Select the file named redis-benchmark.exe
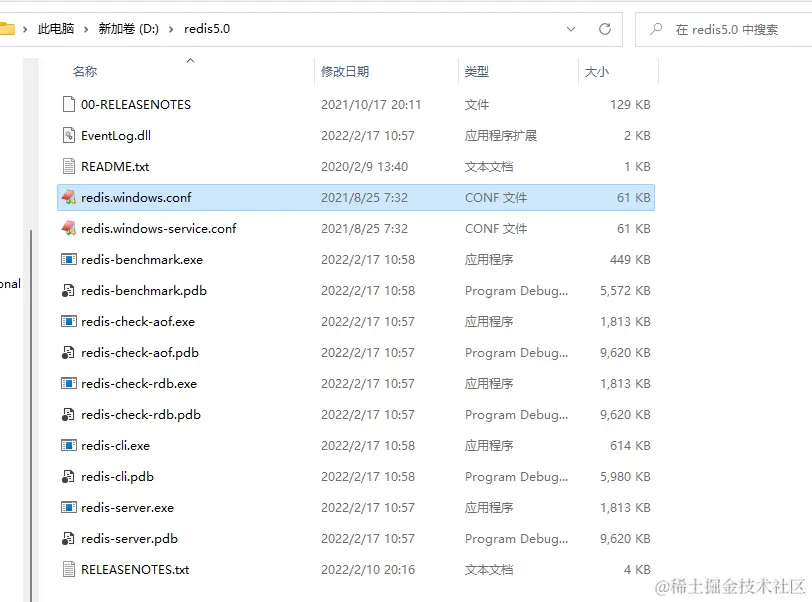This screenshot has height=602, width=812. (x=142, y=260)
